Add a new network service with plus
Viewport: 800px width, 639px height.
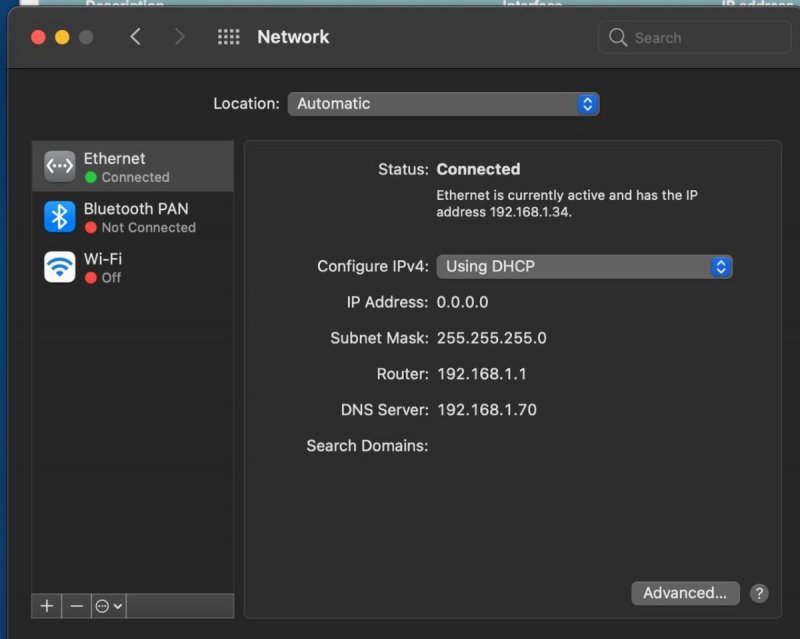pyautogui.click(x=46, y=606)
